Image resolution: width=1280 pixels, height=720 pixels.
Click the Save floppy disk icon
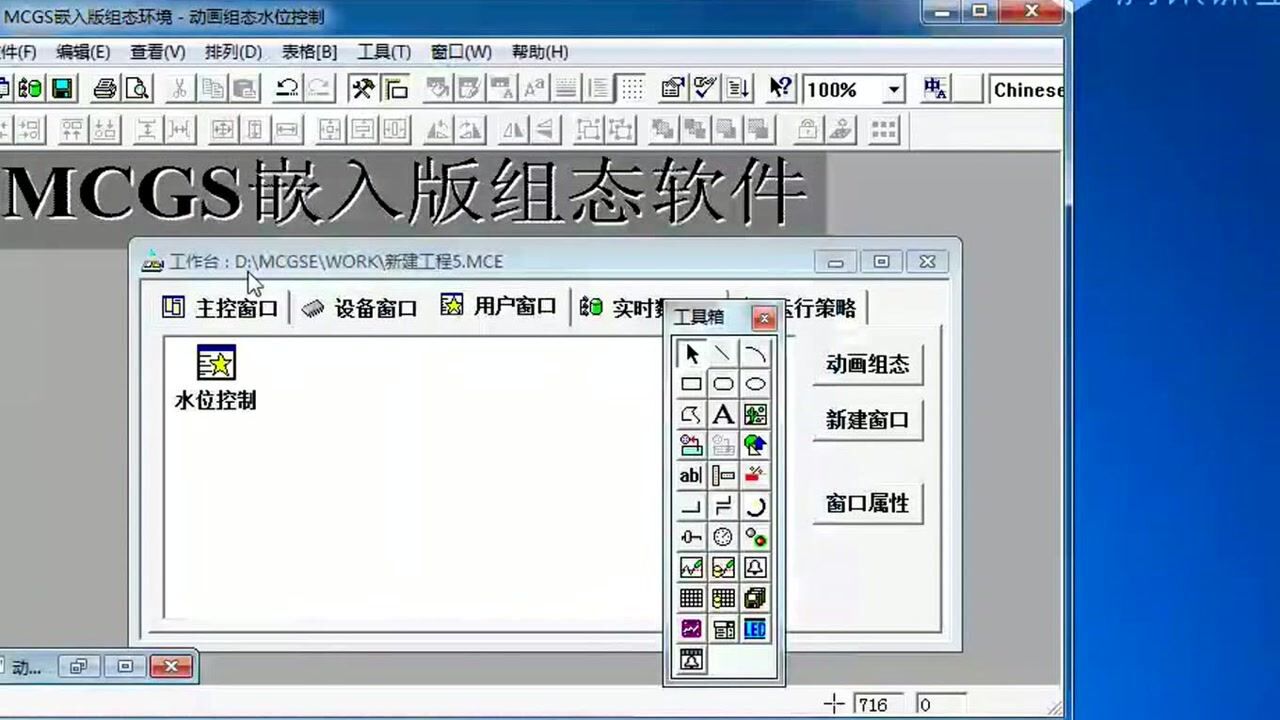pyautogui.click(x=62, y=89)
